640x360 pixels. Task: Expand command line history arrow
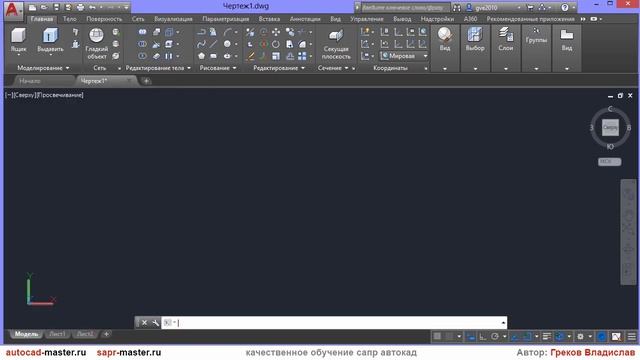(503, 323)
